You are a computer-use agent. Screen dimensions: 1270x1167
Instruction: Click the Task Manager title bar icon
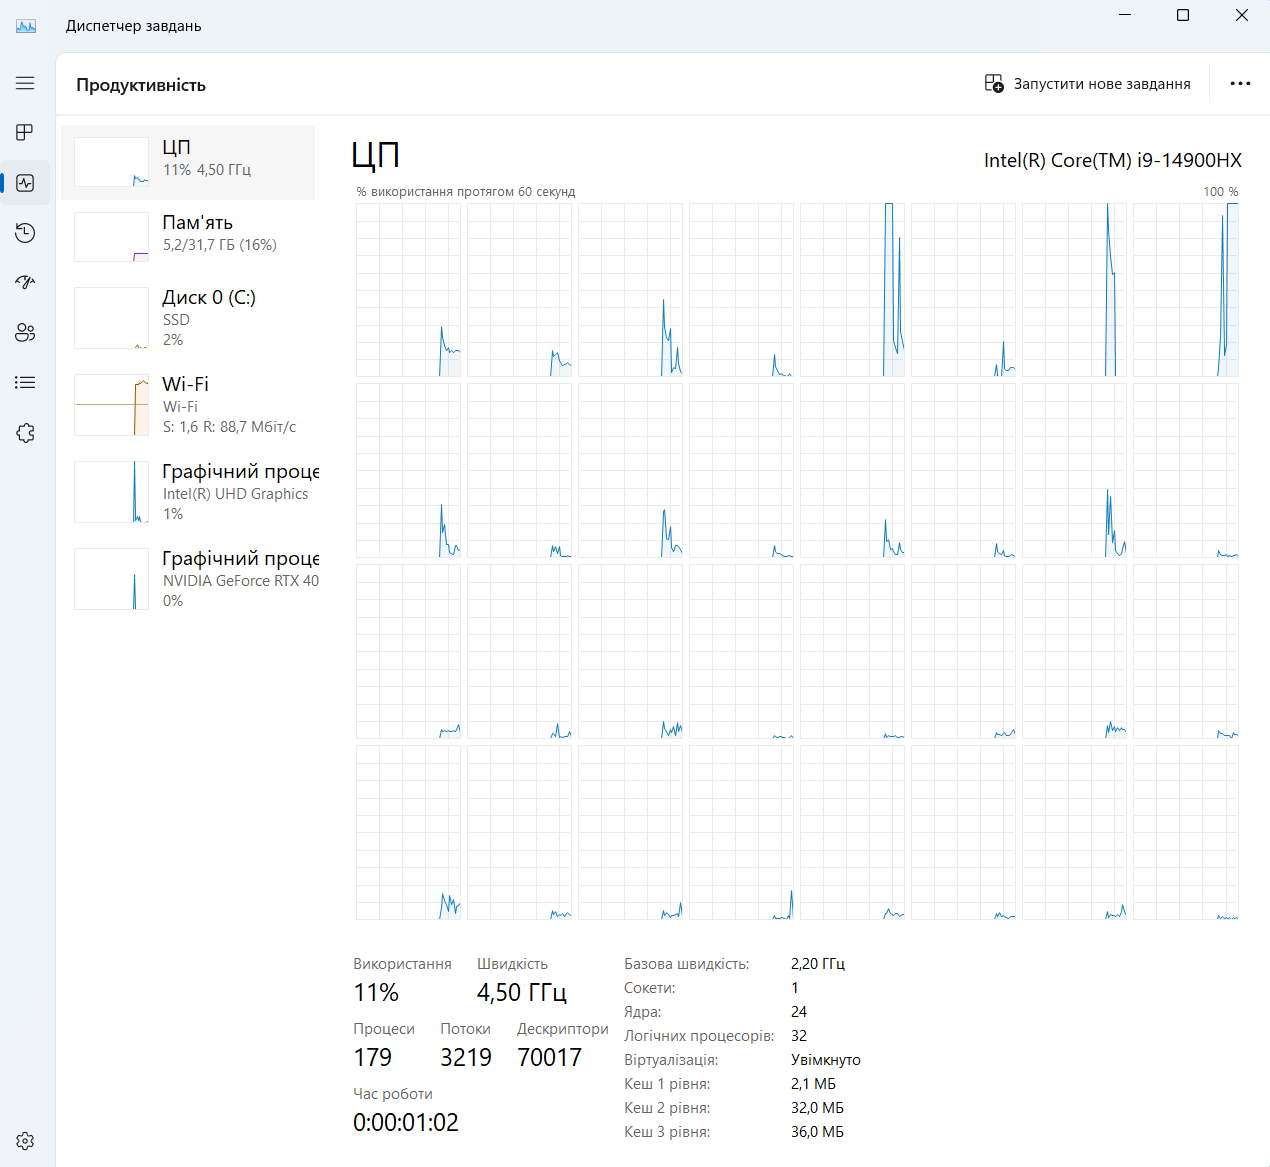click(x=26, y=26)
